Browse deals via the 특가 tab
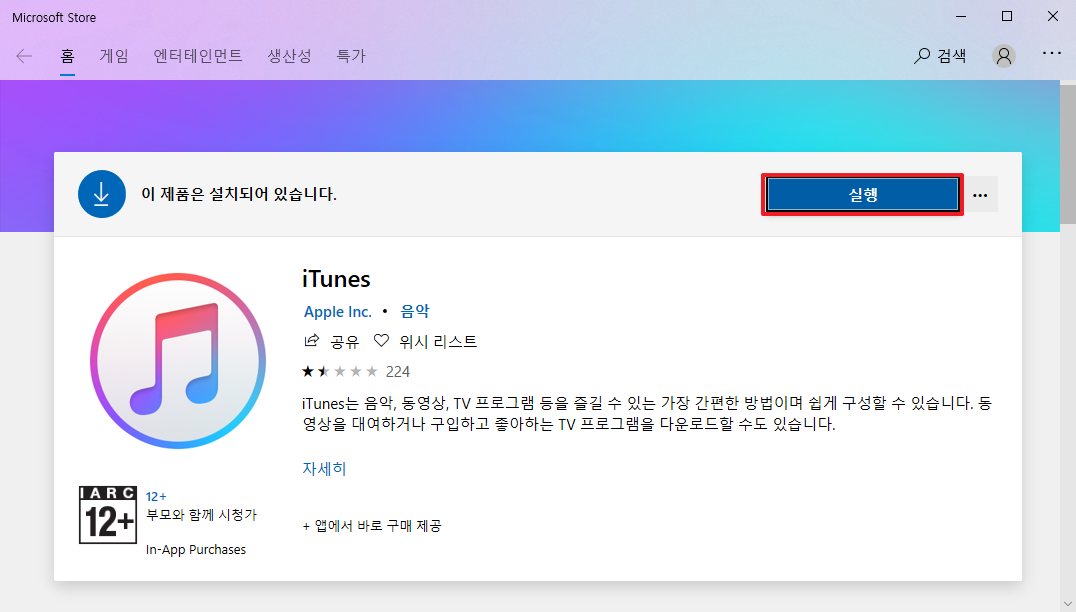 point(351,56)
